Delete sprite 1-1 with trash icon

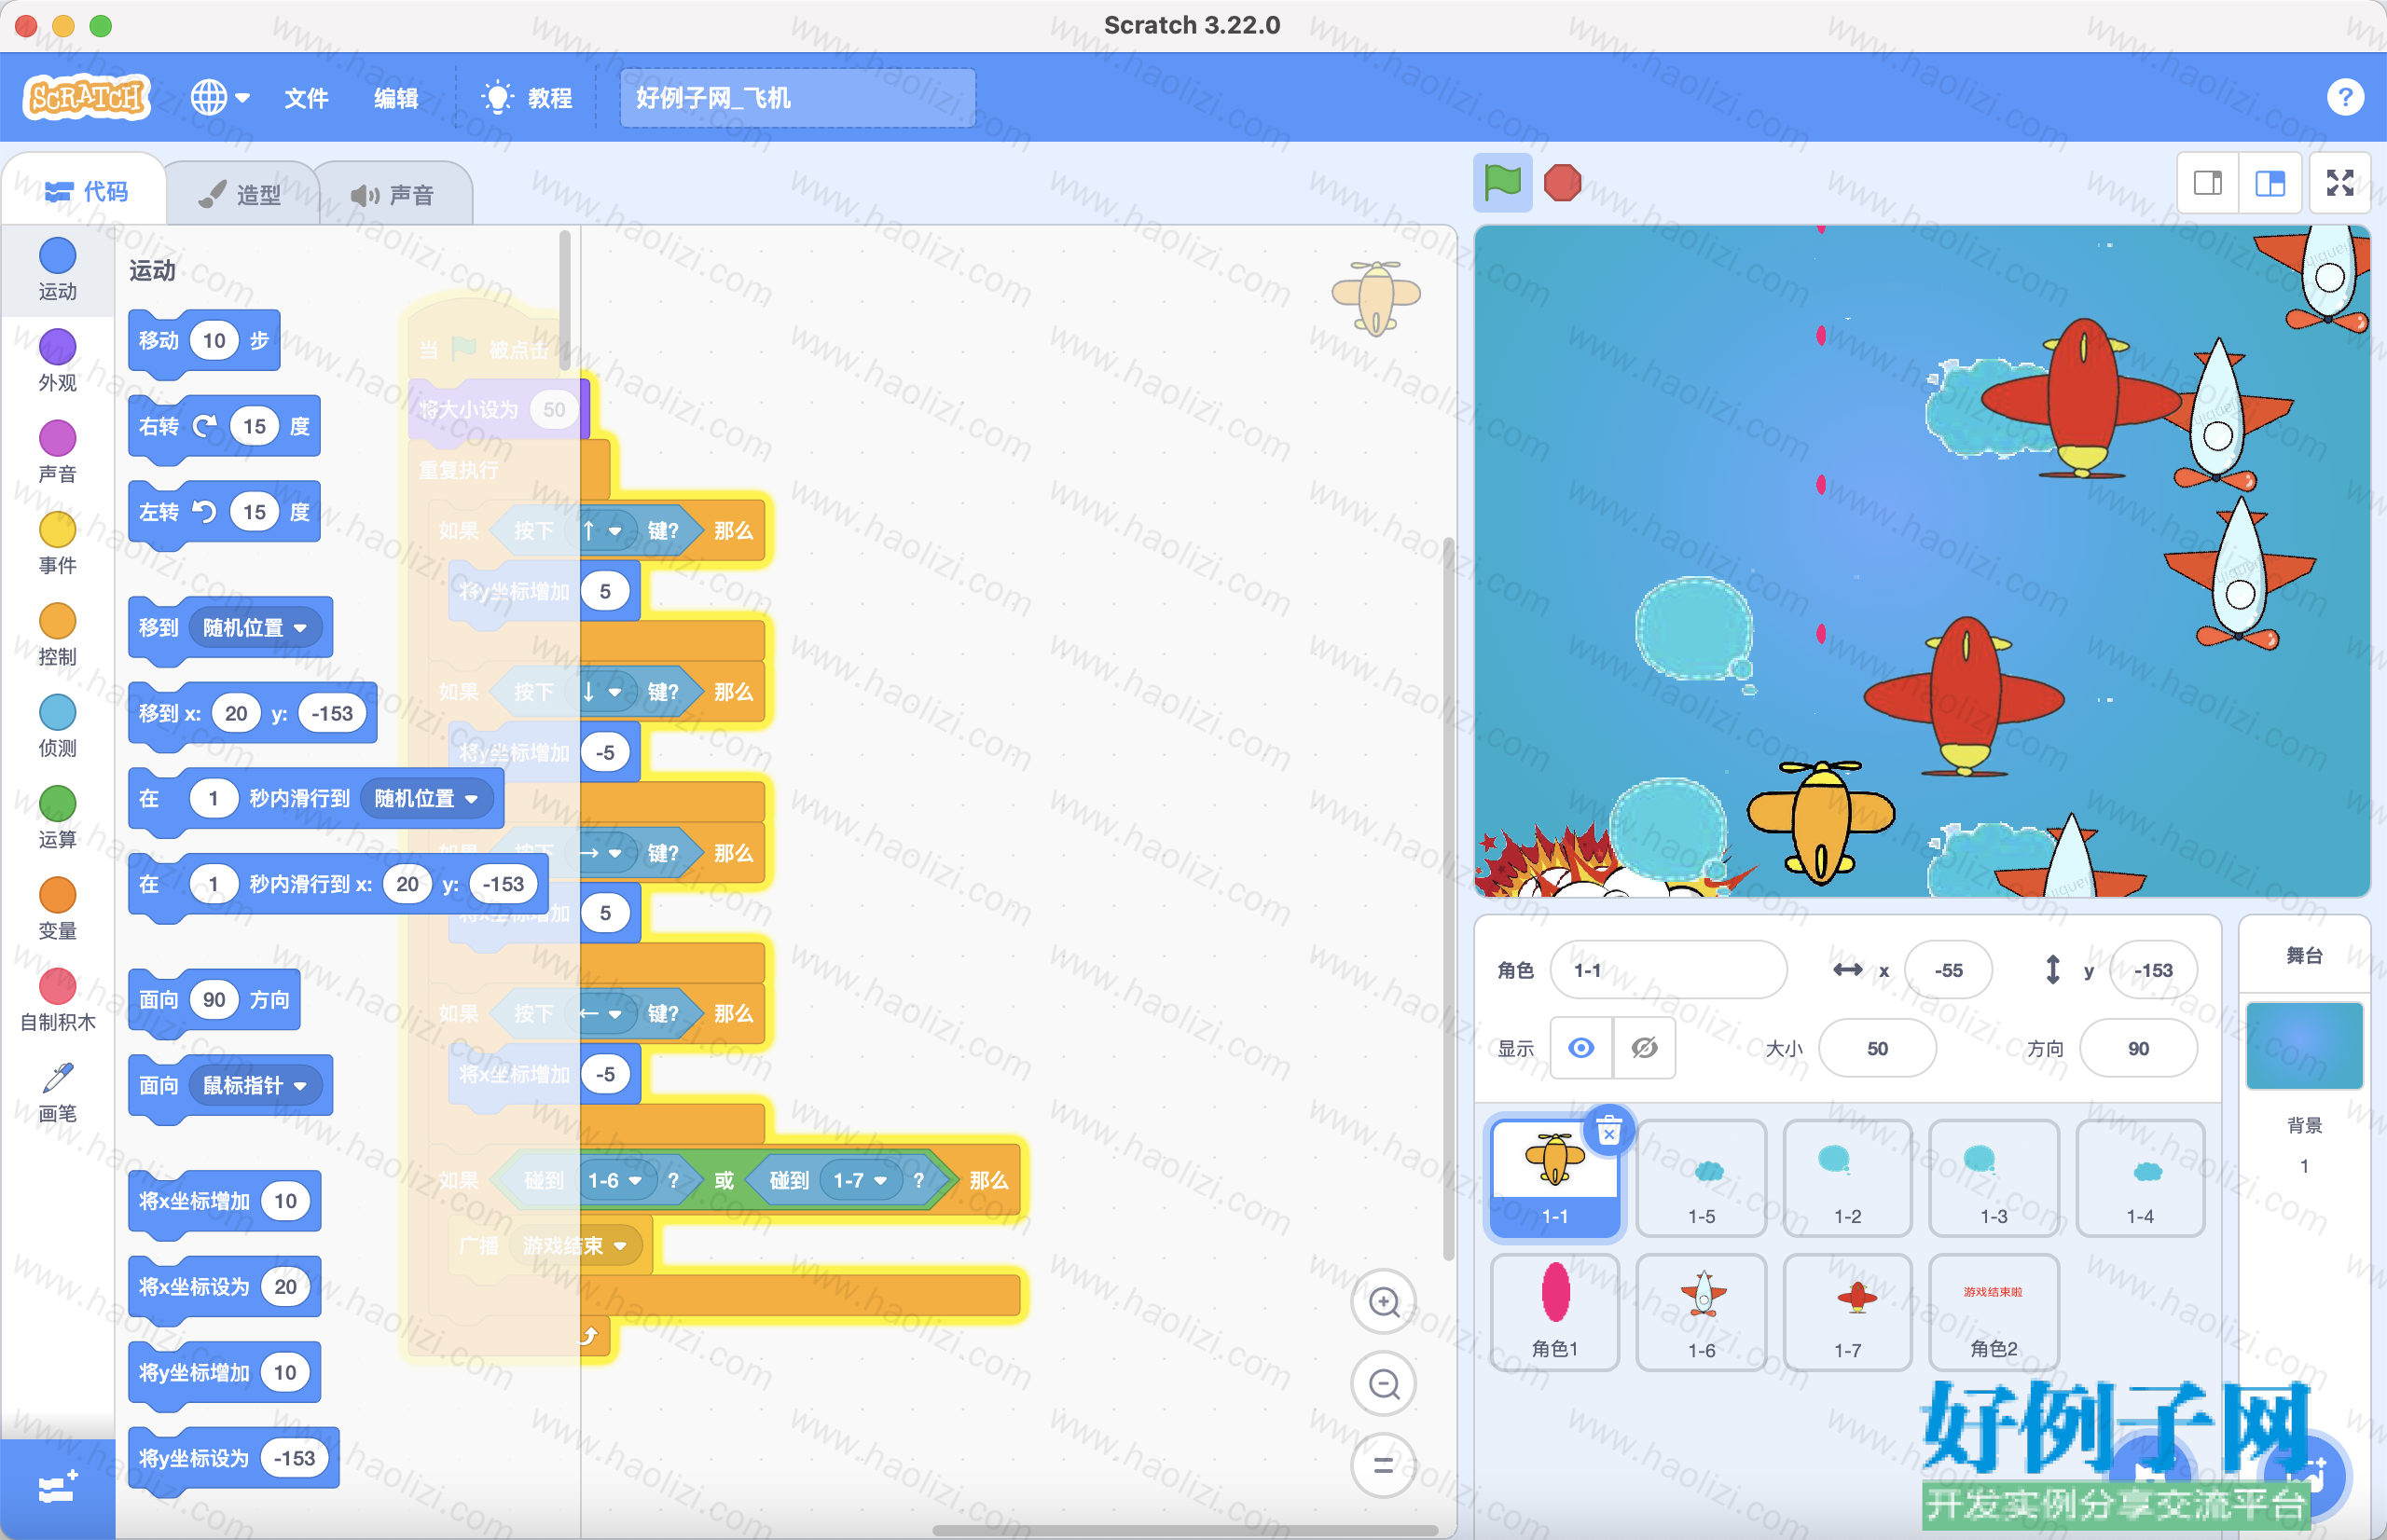(1608, 1132)
